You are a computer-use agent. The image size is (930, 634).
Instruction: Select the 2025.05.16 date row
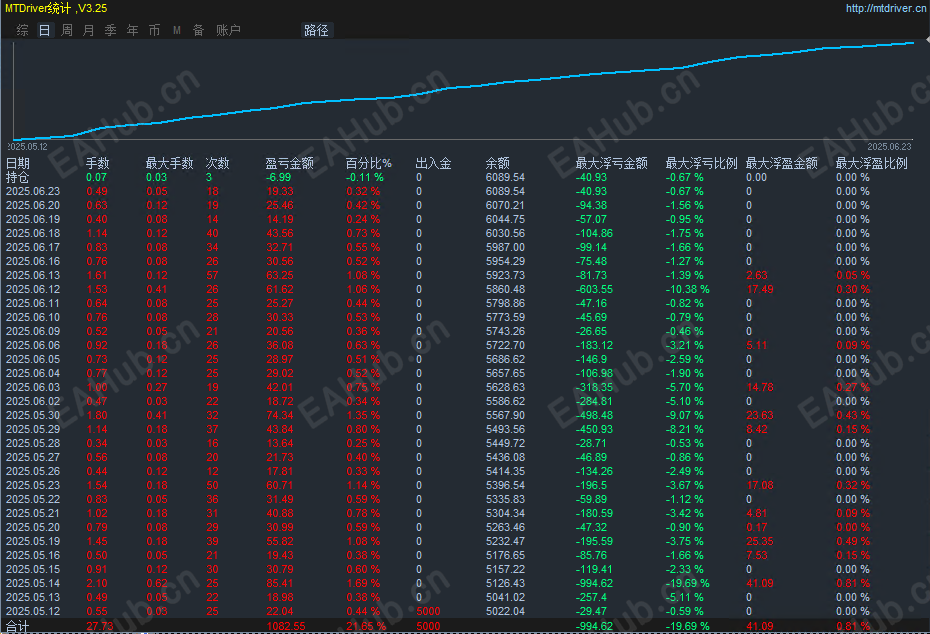(33, 555)
